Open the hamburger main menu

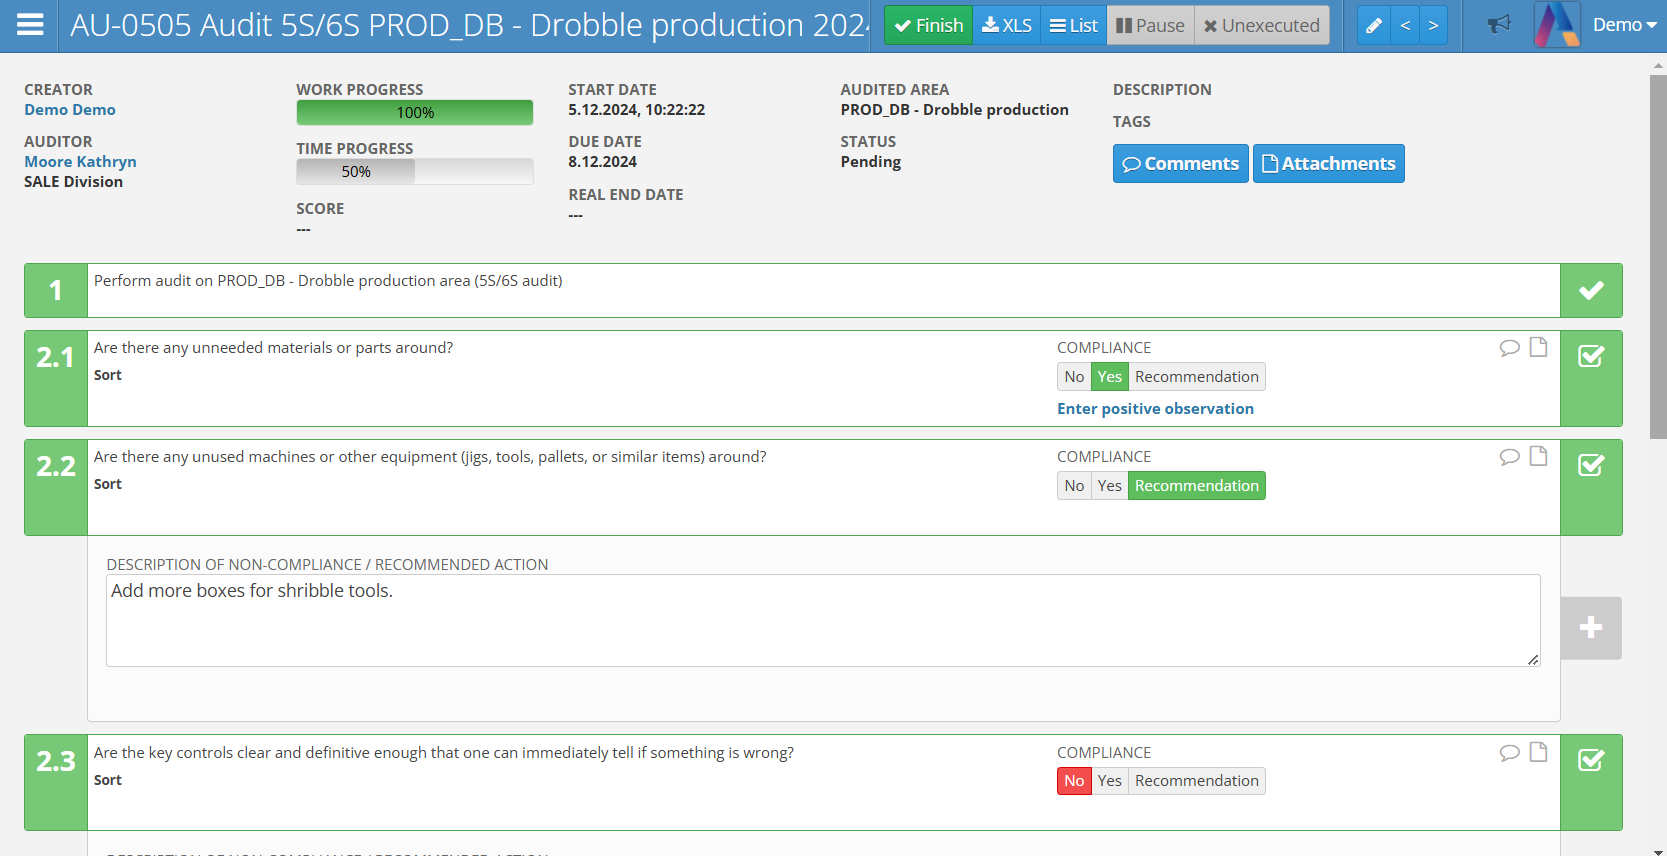click(30, 25)
